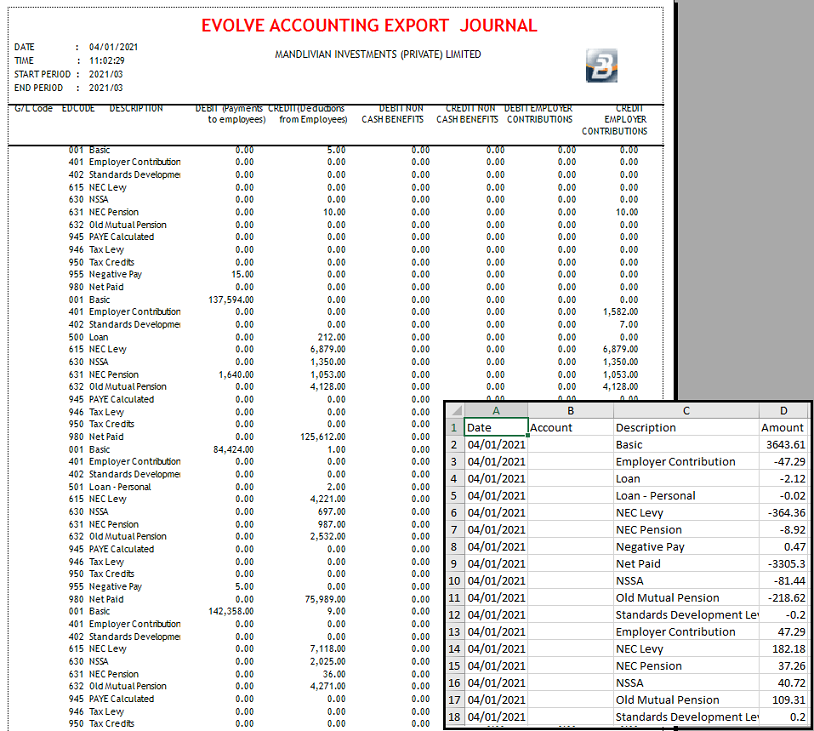Click the Old Mutual Pension credit value 4,271.00

[x=328, y=686]
